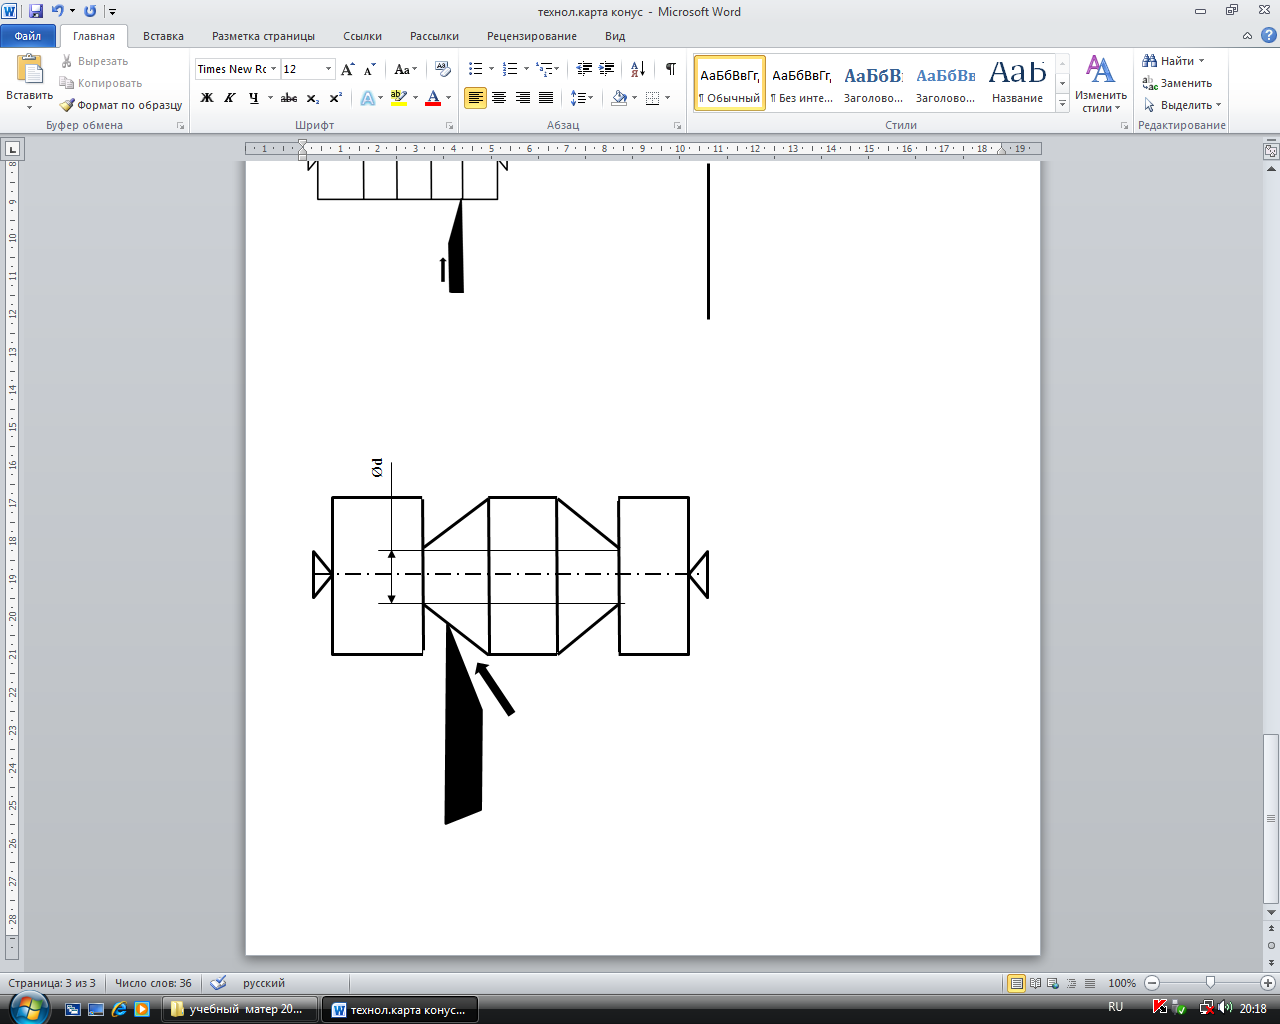Screen dimensions: 1280x1024
Task: Click the Format Painter brush icon
Action: click(67, 105)
